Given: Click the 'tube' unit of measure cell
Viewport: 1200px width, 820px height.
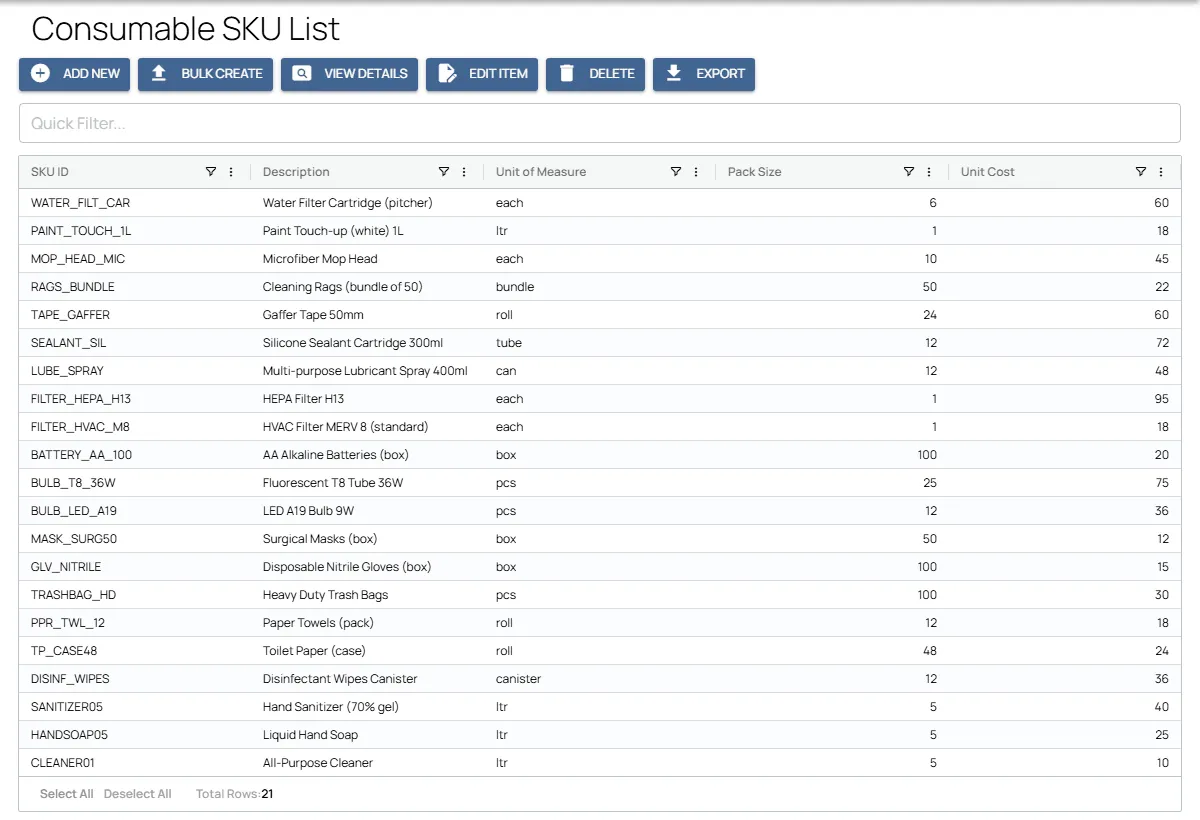Looking at the screenshot, I should tap(600, 343).
